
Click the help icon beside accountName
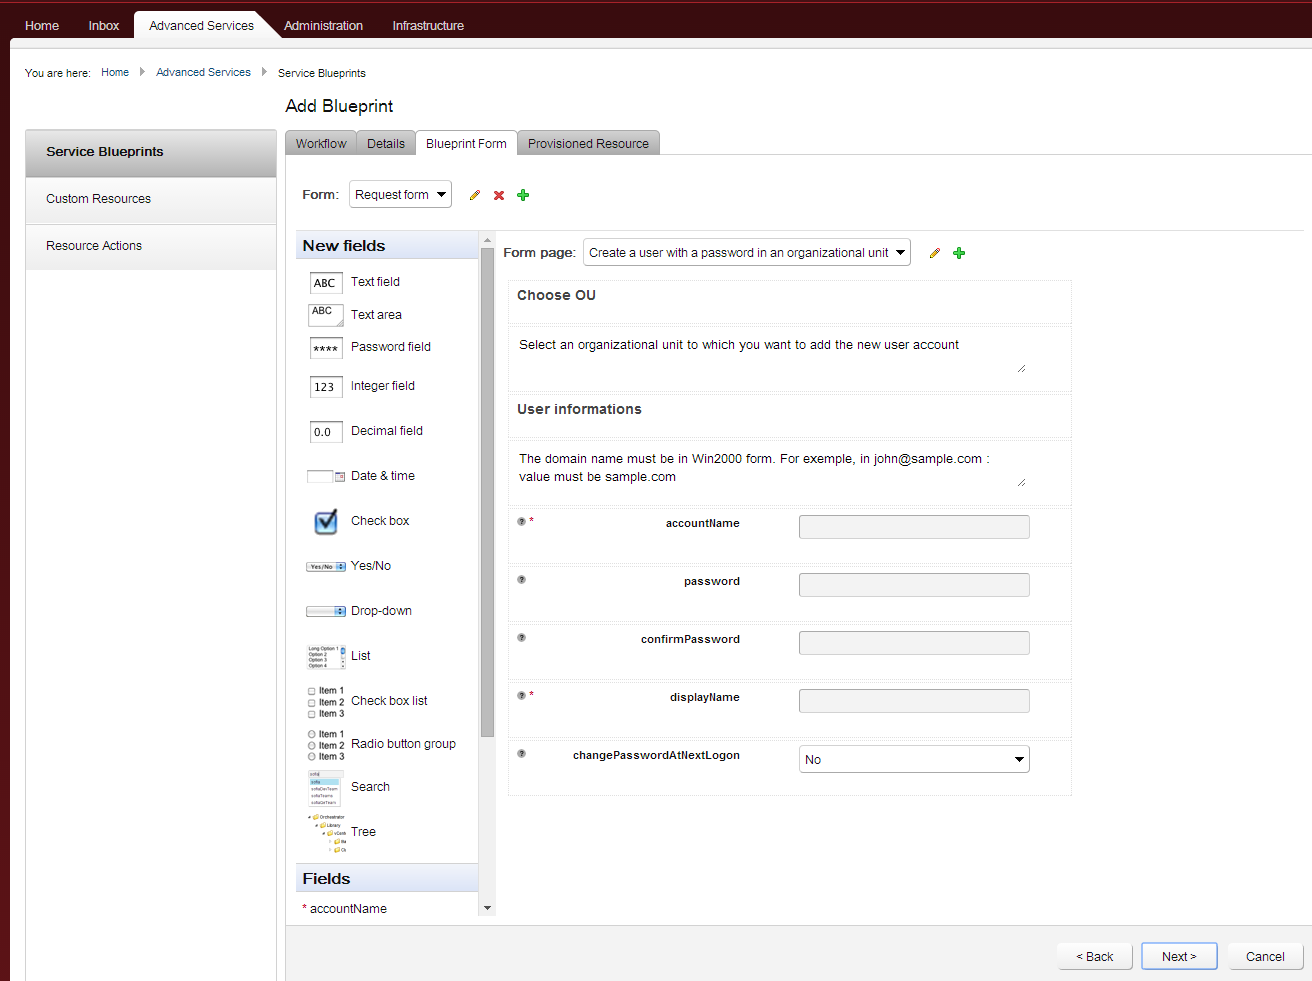[520, 521]
